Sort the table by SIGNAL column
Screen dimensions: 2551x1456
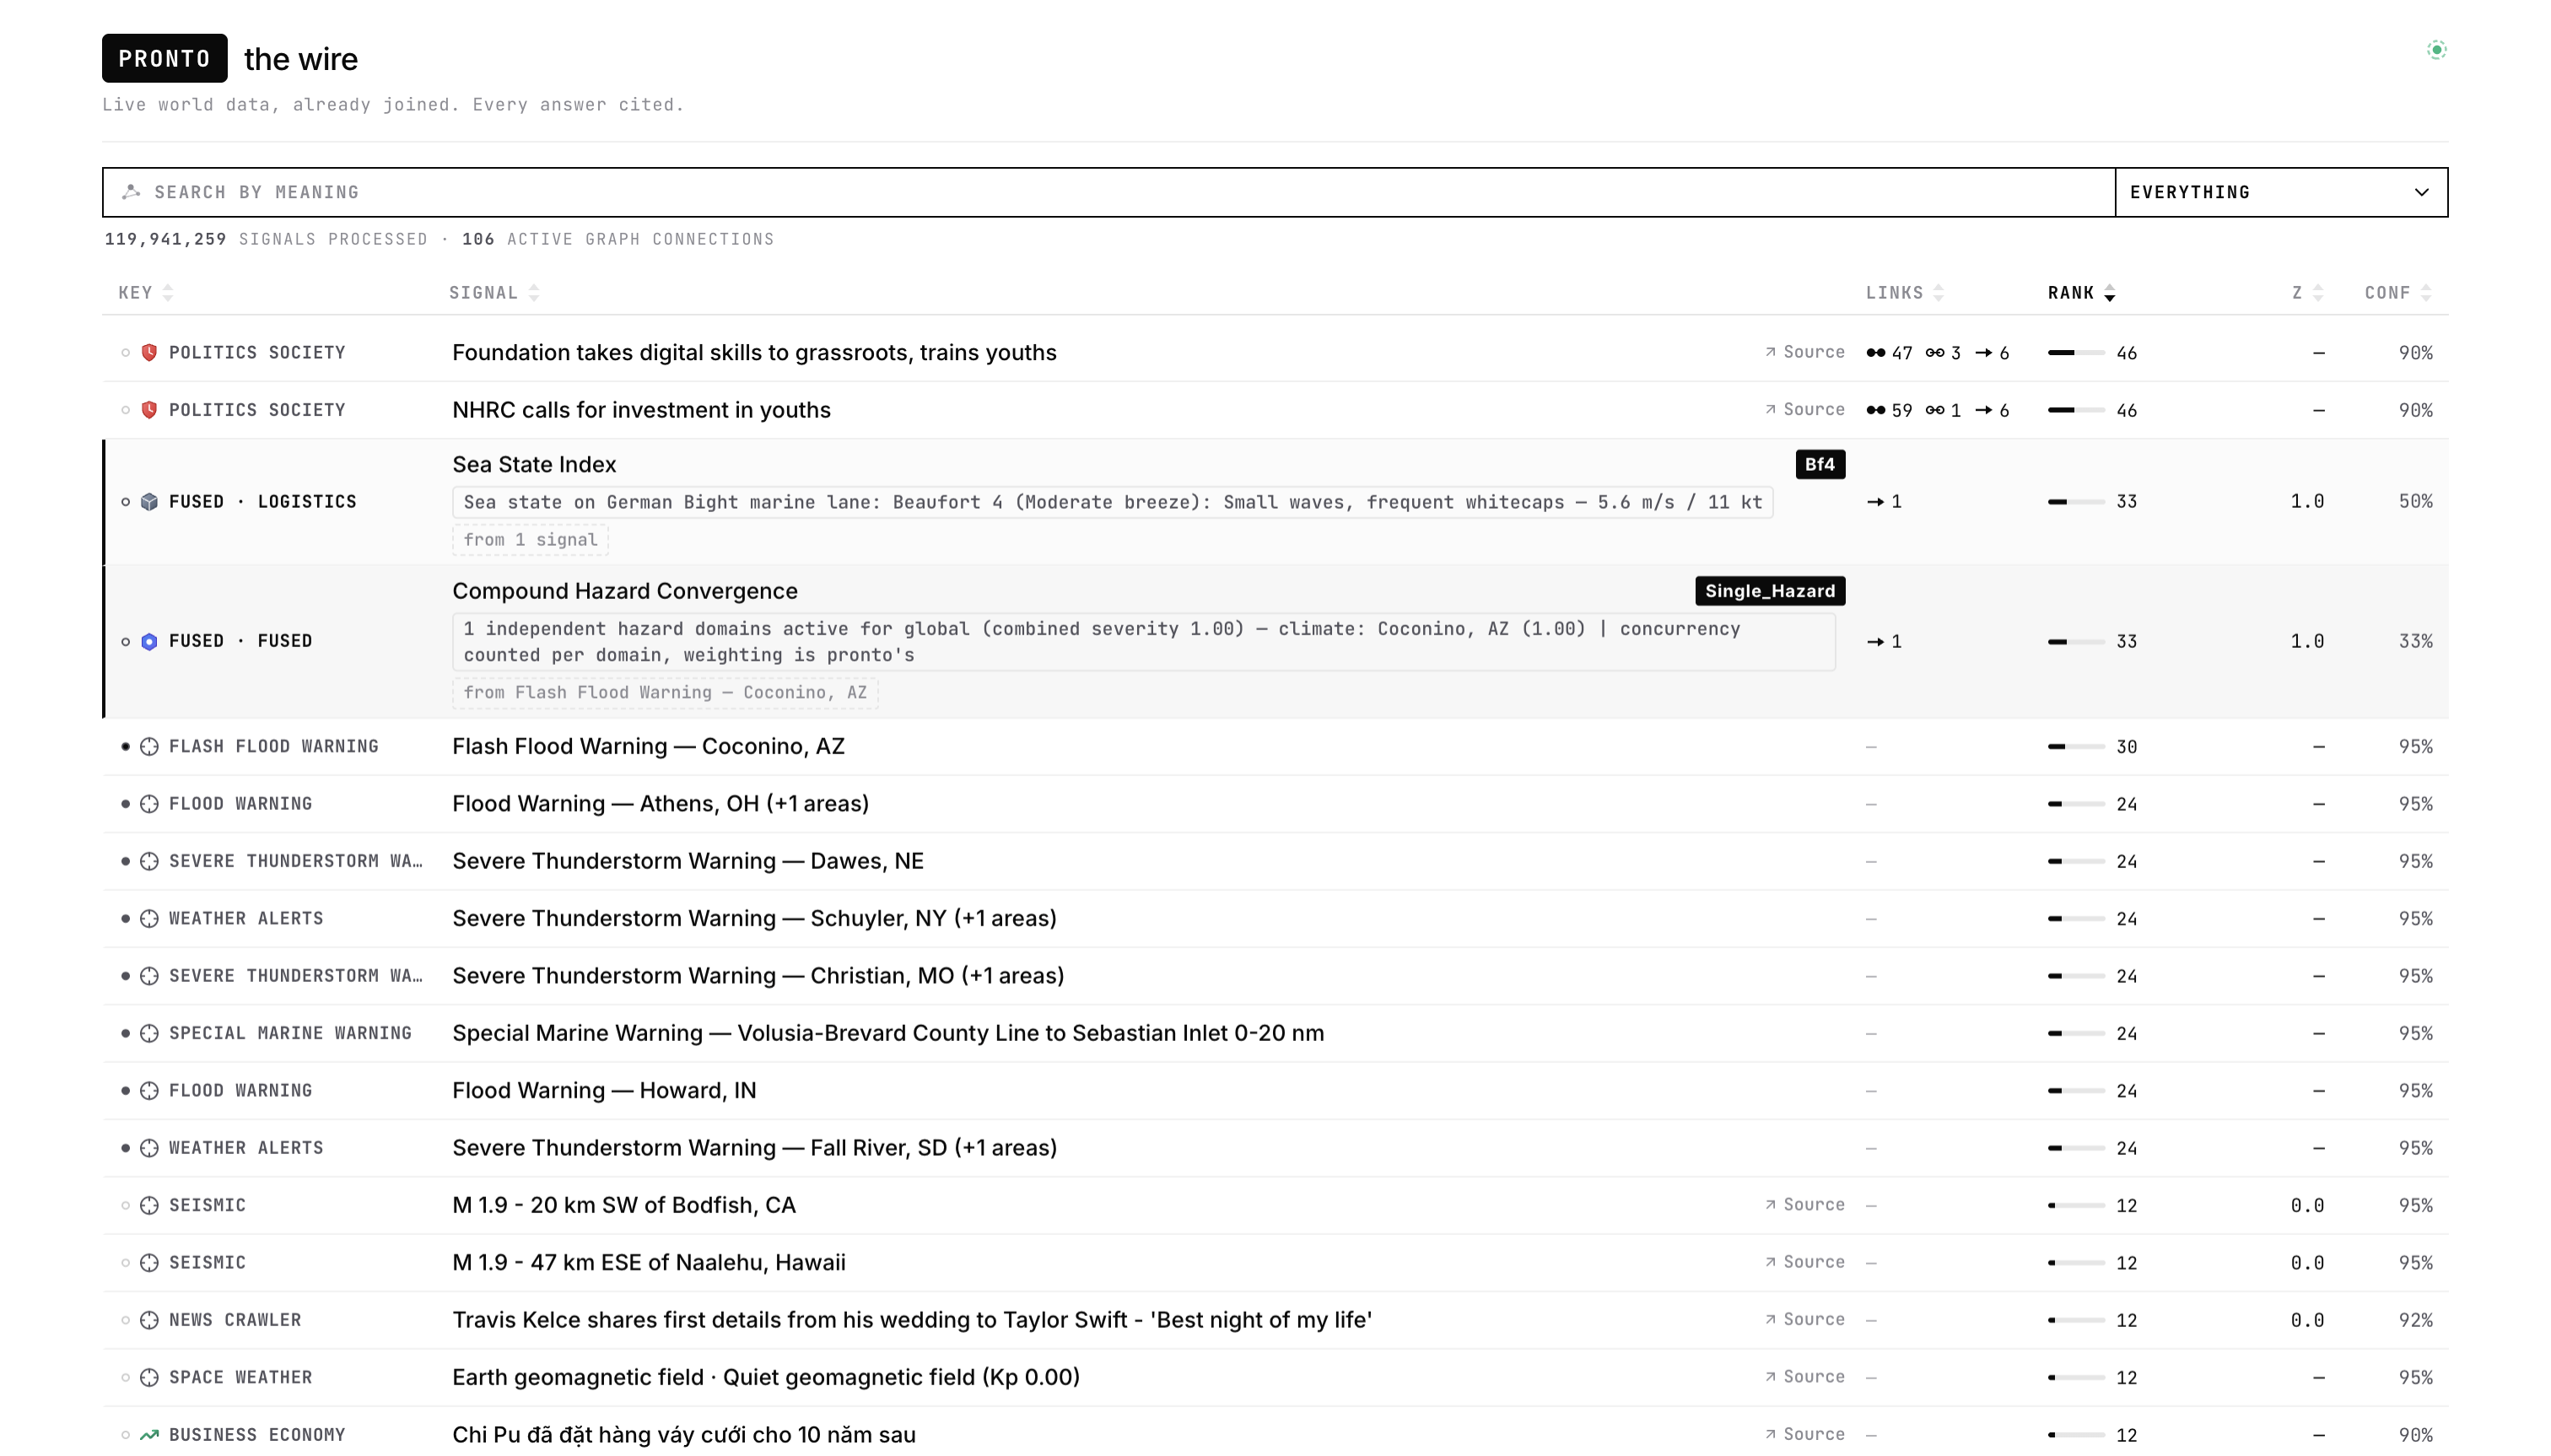point(494,293)
